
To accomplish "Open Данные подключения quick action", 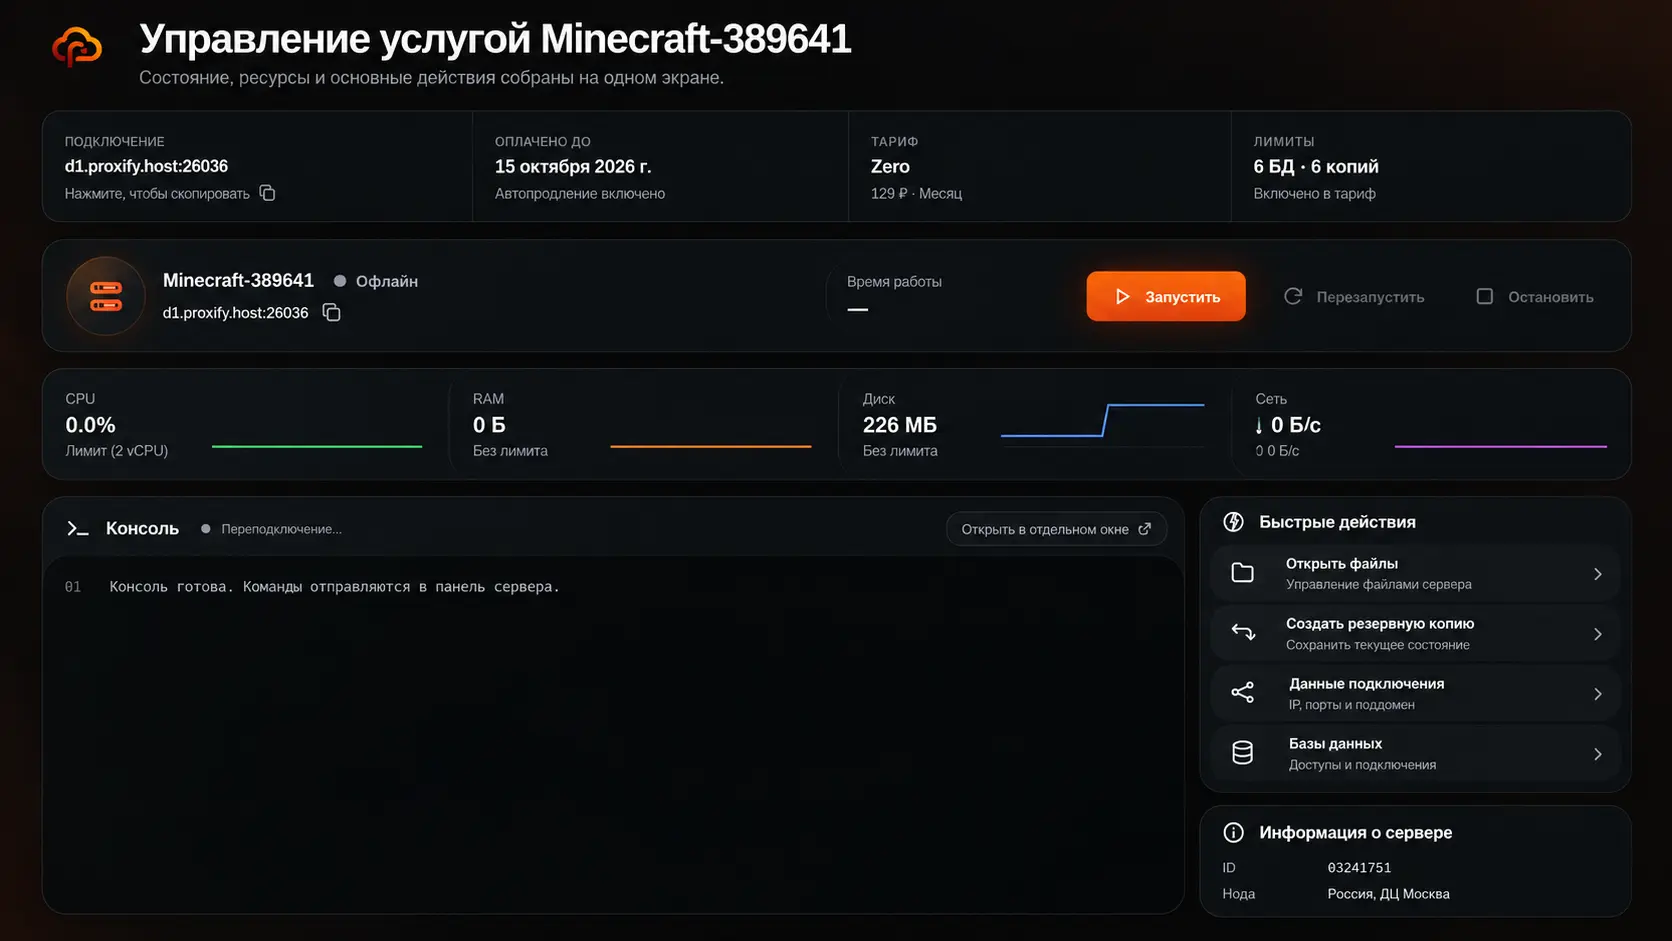I will point(1415,693).
